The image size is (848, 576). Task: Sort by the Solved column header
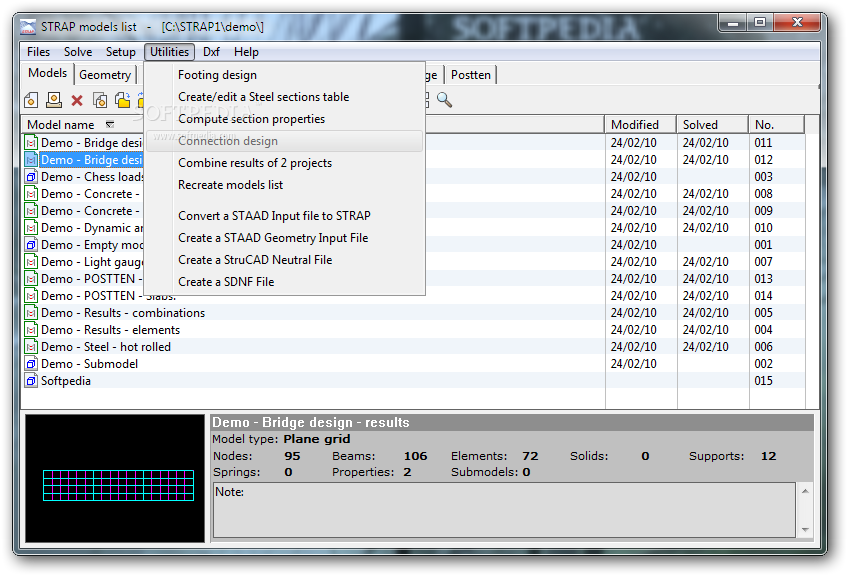pos(712,125)
